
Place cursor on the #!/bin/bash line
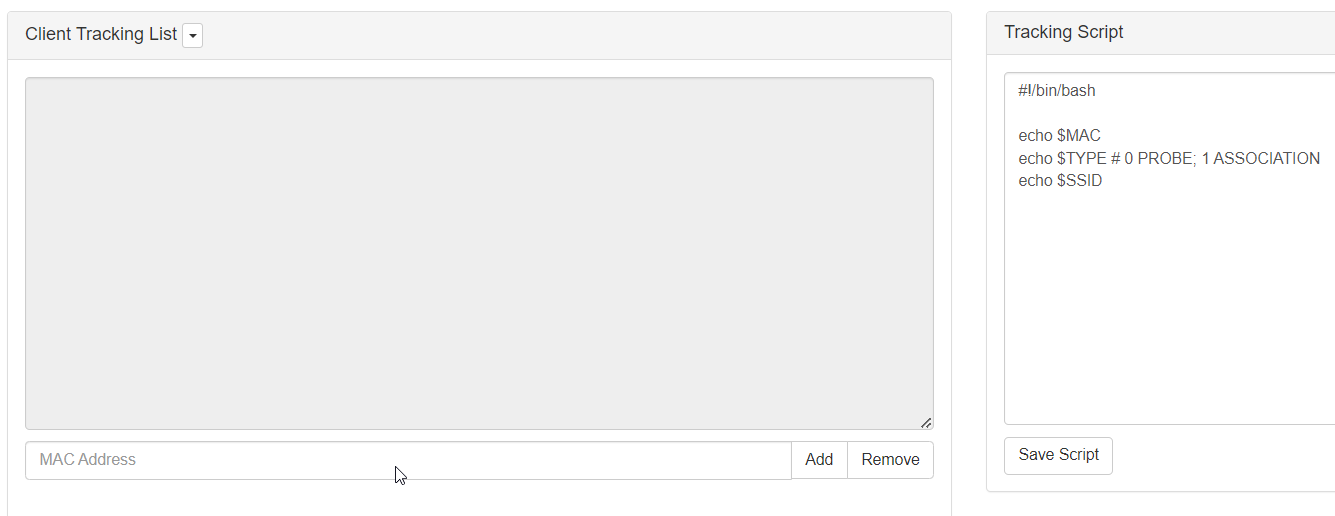(1057, 90)
